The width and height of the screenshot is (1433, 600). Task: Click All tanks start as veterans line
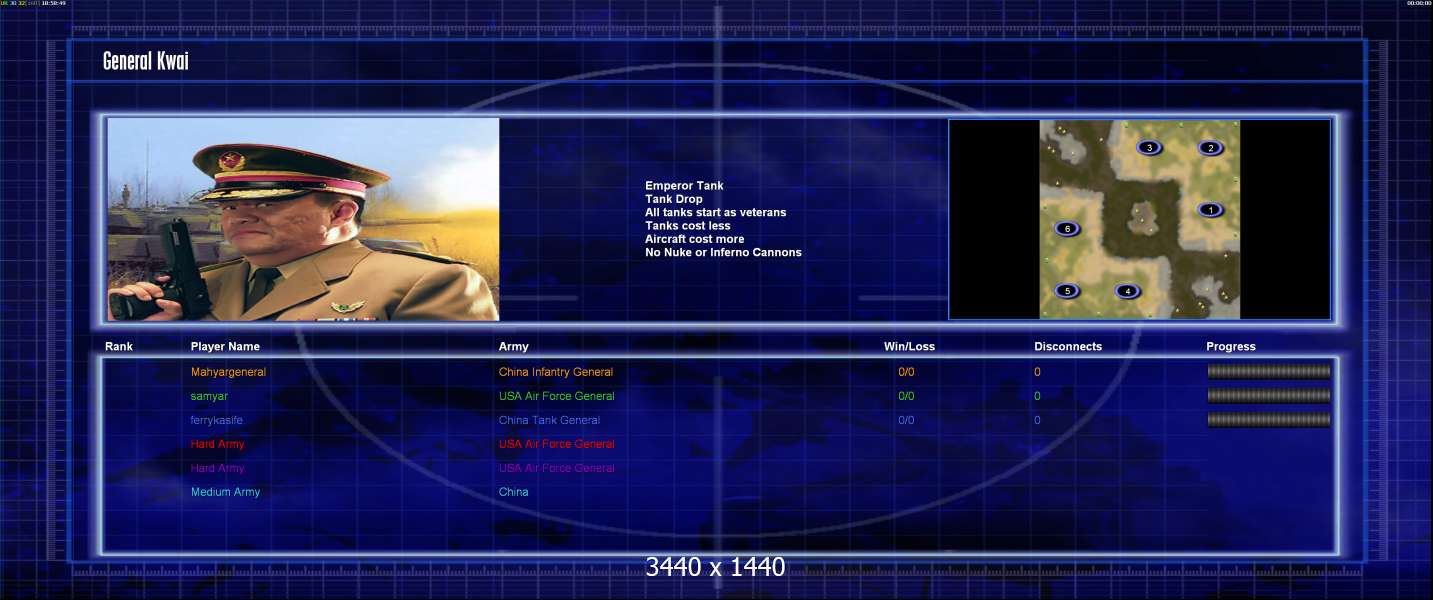coord(716,212)
